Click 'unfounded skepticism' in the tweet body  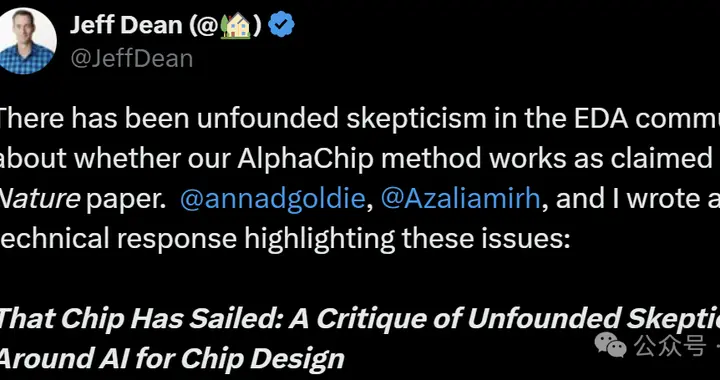[x=342, y=119]
